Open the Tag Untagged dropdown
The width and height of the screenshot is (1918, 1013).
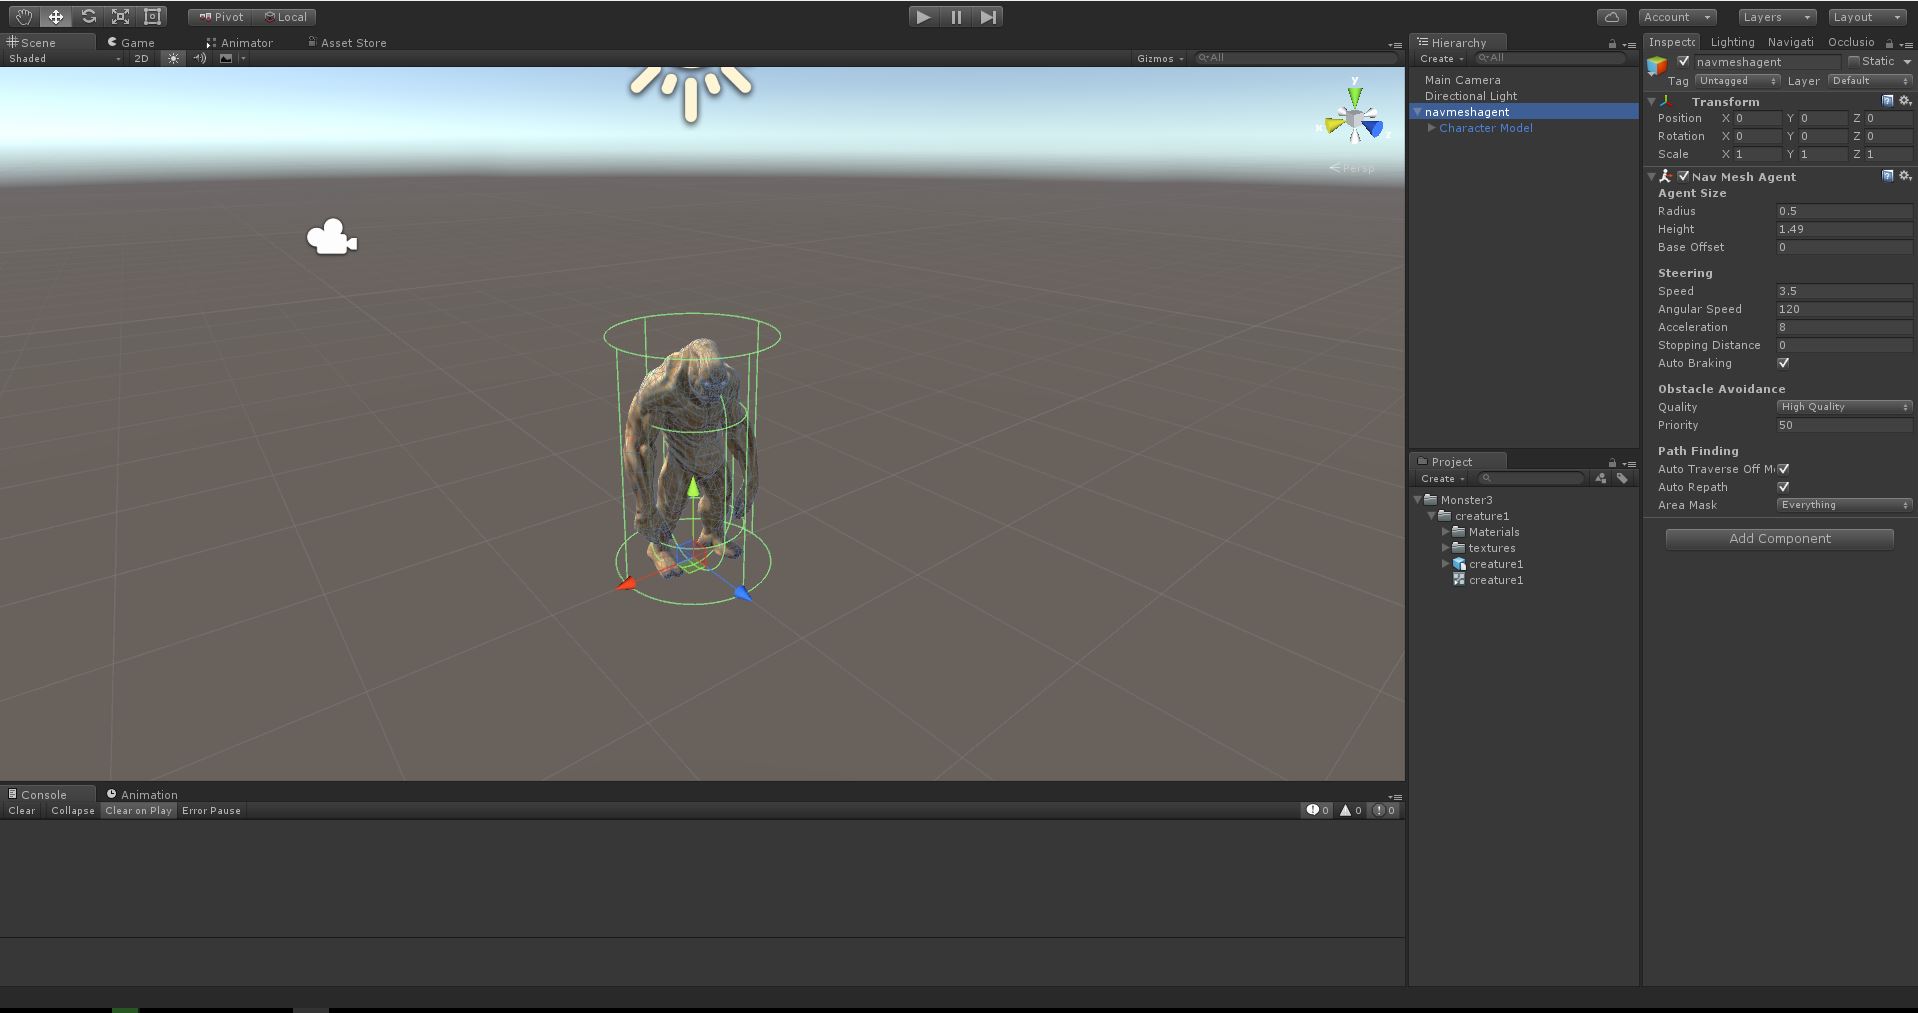pos(1737,81)
